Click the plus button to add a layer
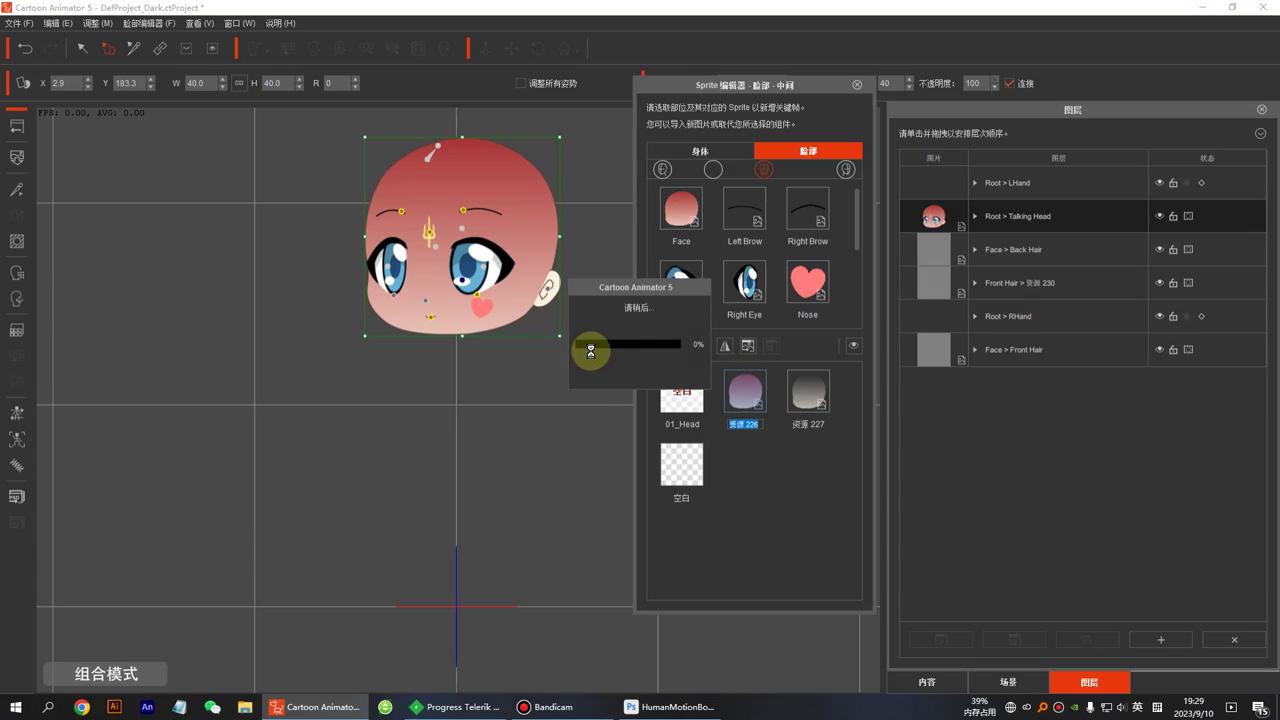This screenshot has height=720, width=1280. pos(1160,640)
